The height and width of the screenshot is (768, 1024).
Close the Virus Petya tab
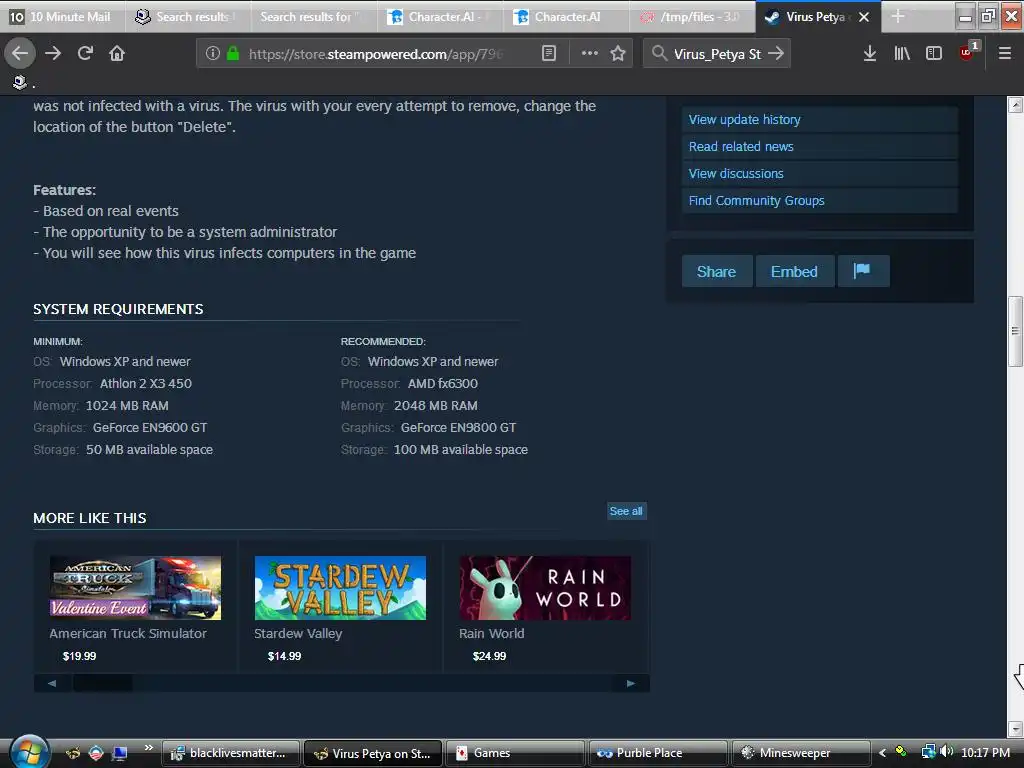864,17
